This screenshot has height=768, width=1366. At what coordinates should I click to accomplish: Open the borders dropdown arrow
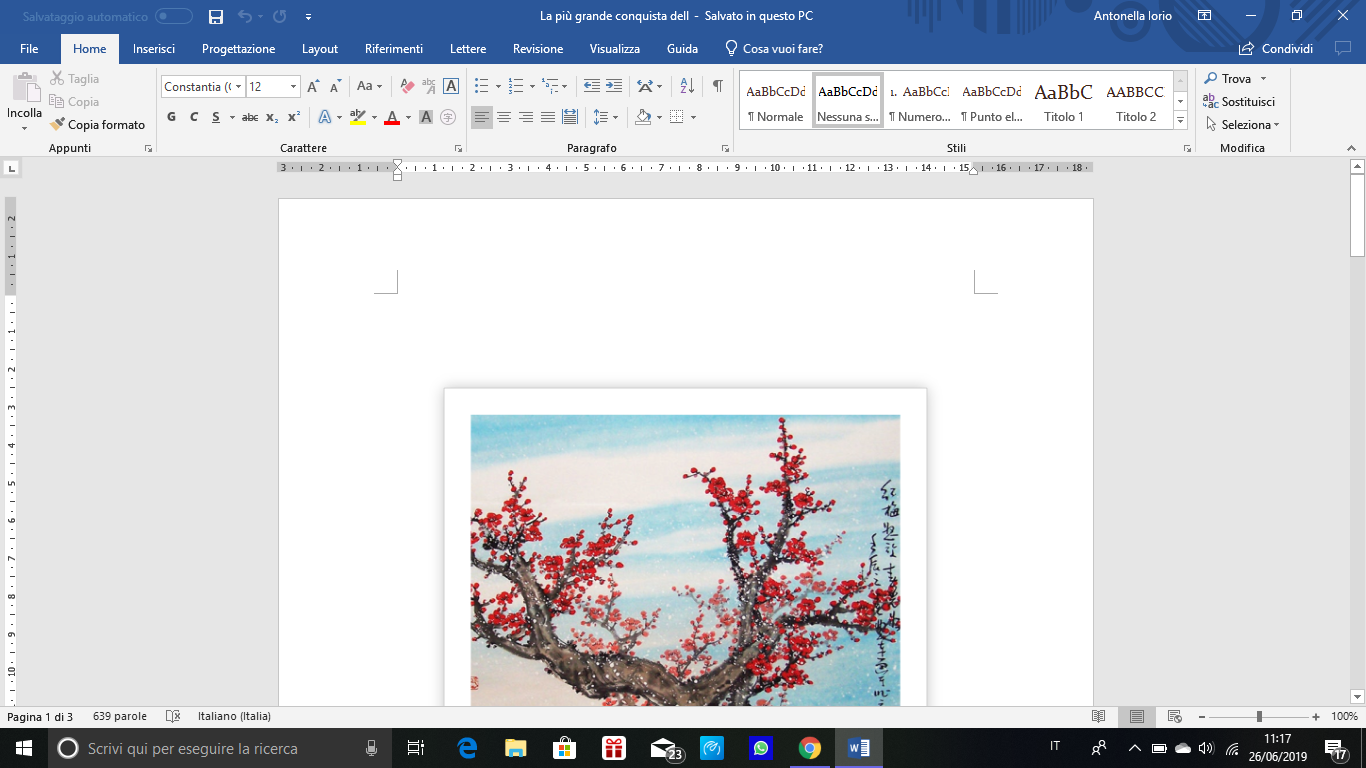[x=693, y=117]
